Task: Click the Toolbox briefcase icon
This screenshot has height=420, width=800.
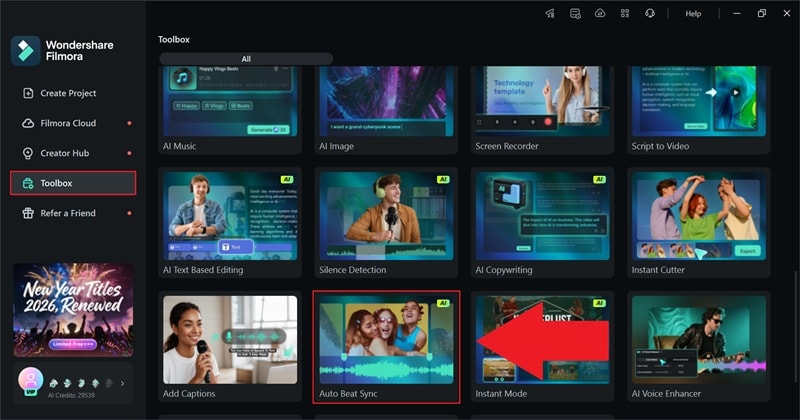Action: [28, 183]
